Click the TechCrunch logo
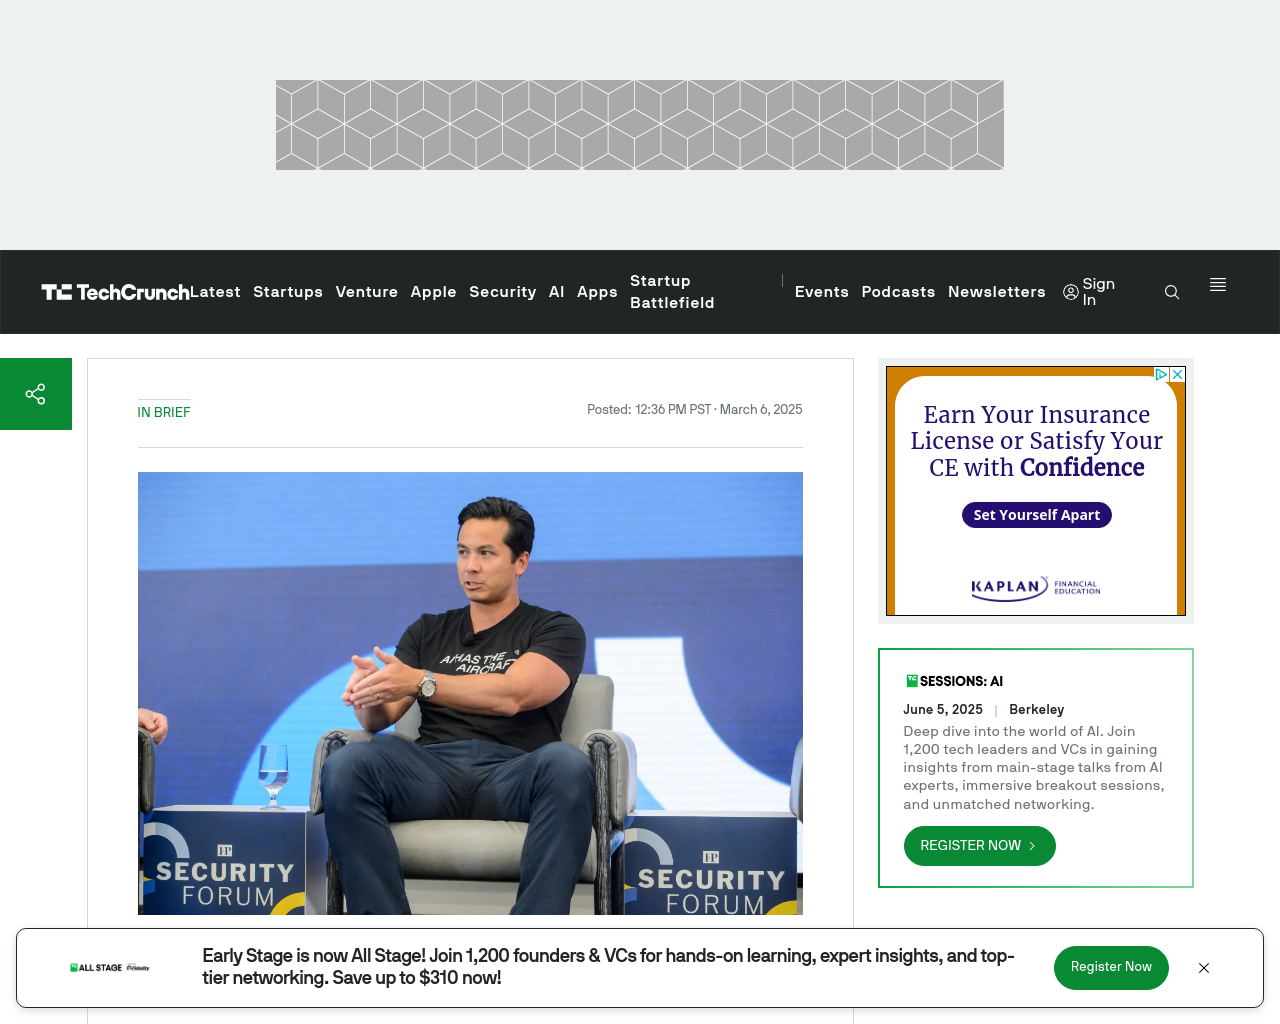Viewport: 1280px width, 1024px height. pos(115,292)
